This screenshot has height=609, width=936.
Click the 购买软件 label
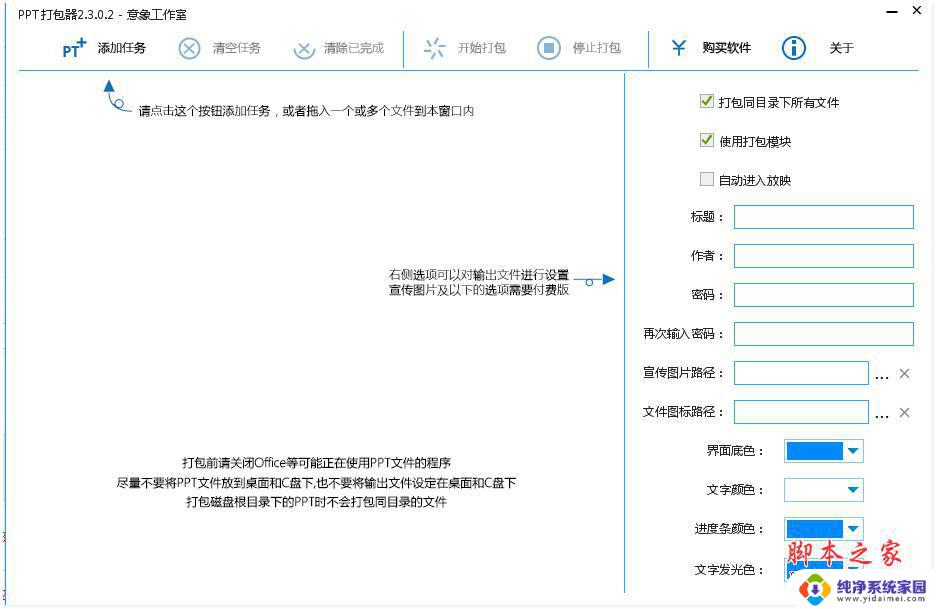point(726,48)
